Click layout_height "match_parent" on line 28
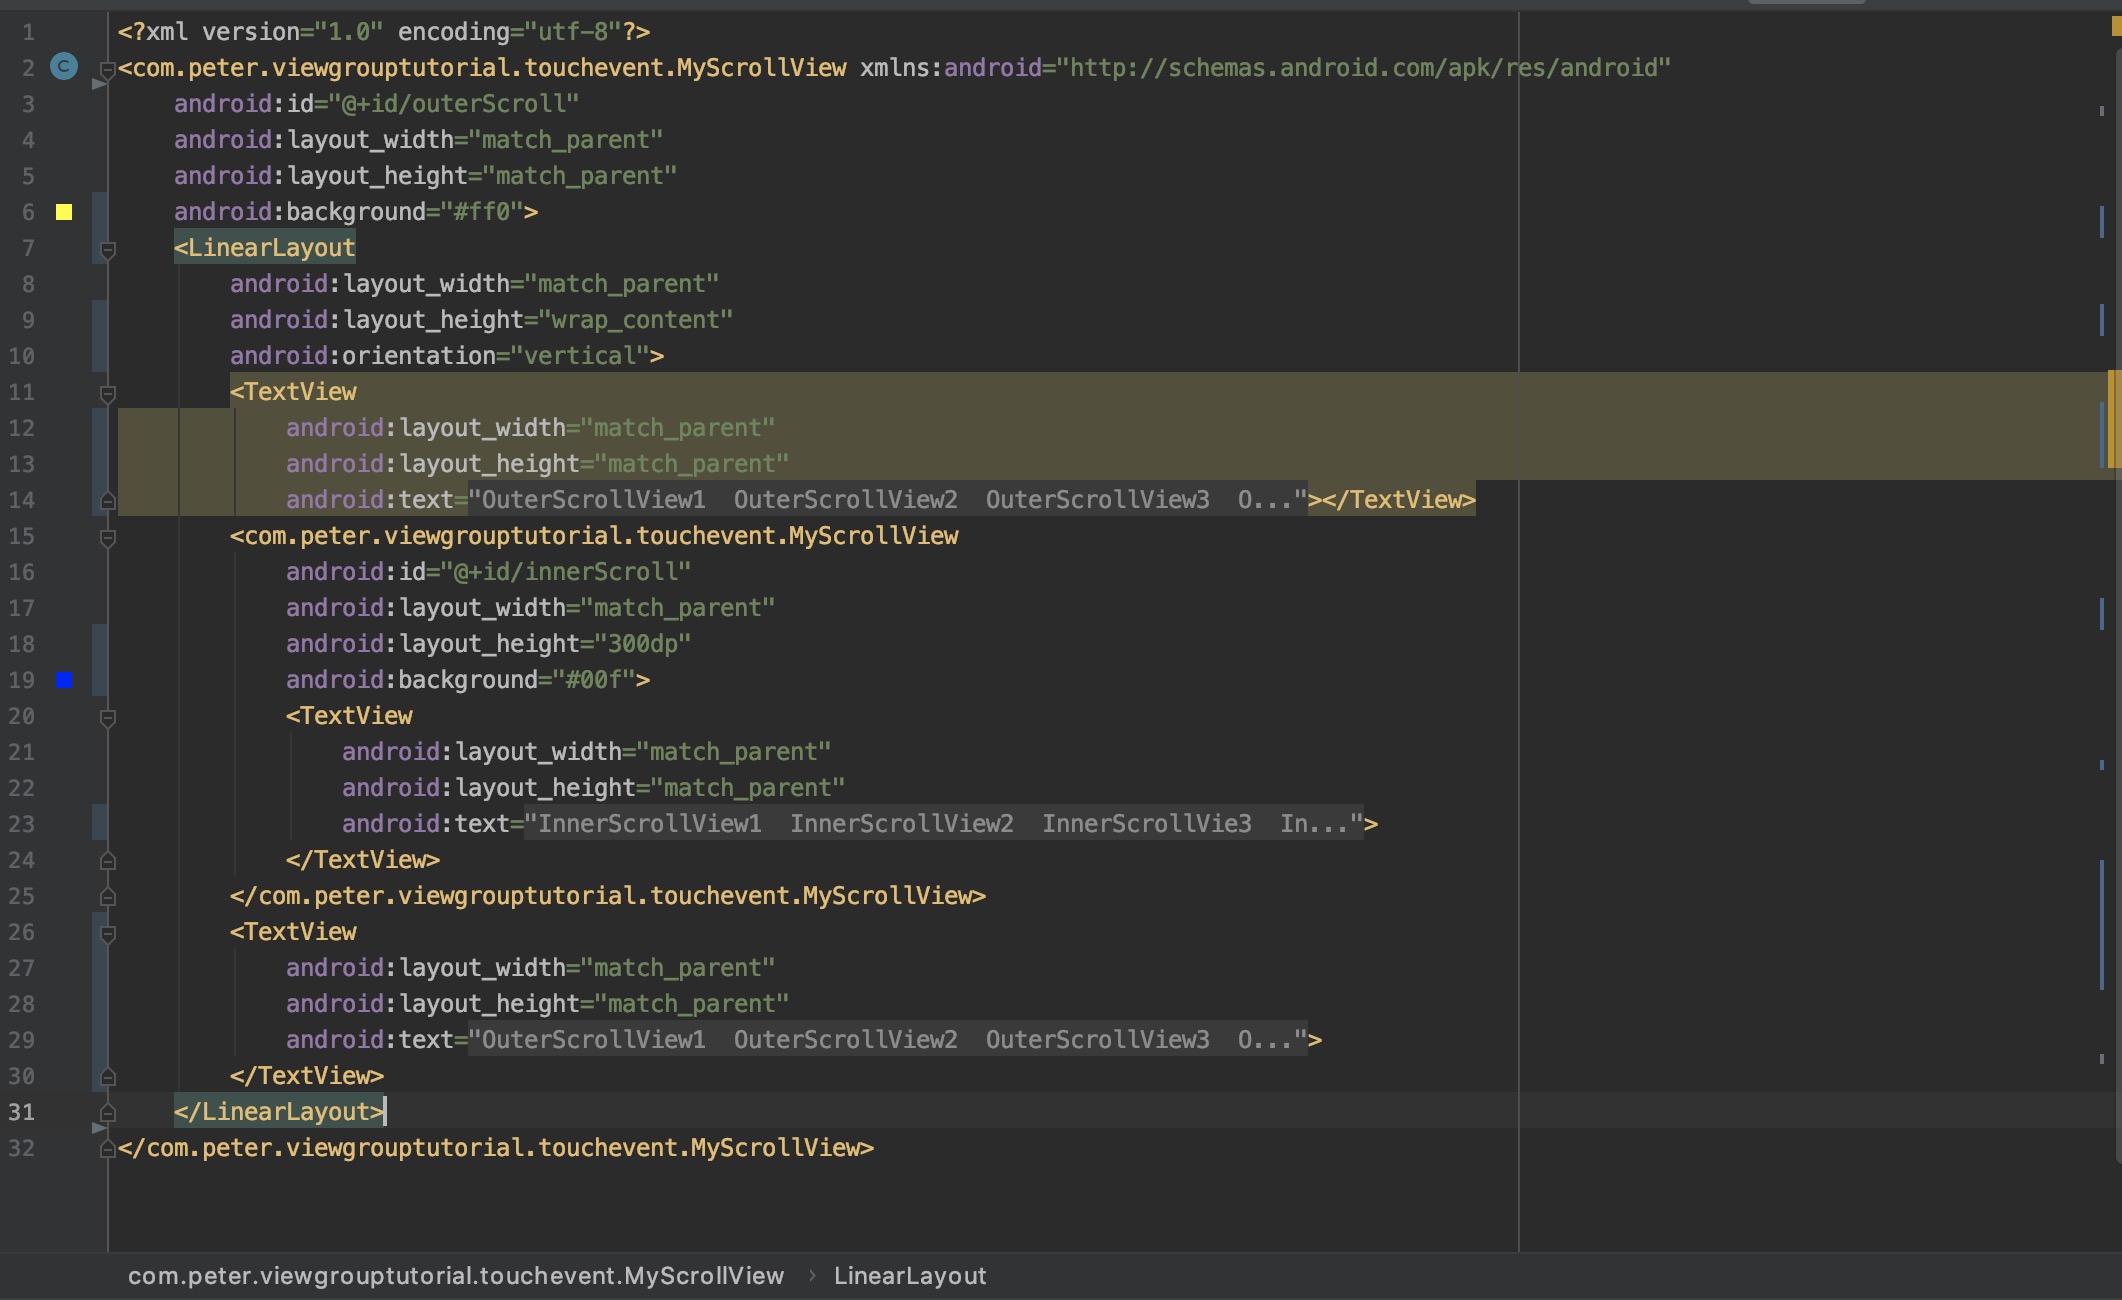 pos(692,1004)
